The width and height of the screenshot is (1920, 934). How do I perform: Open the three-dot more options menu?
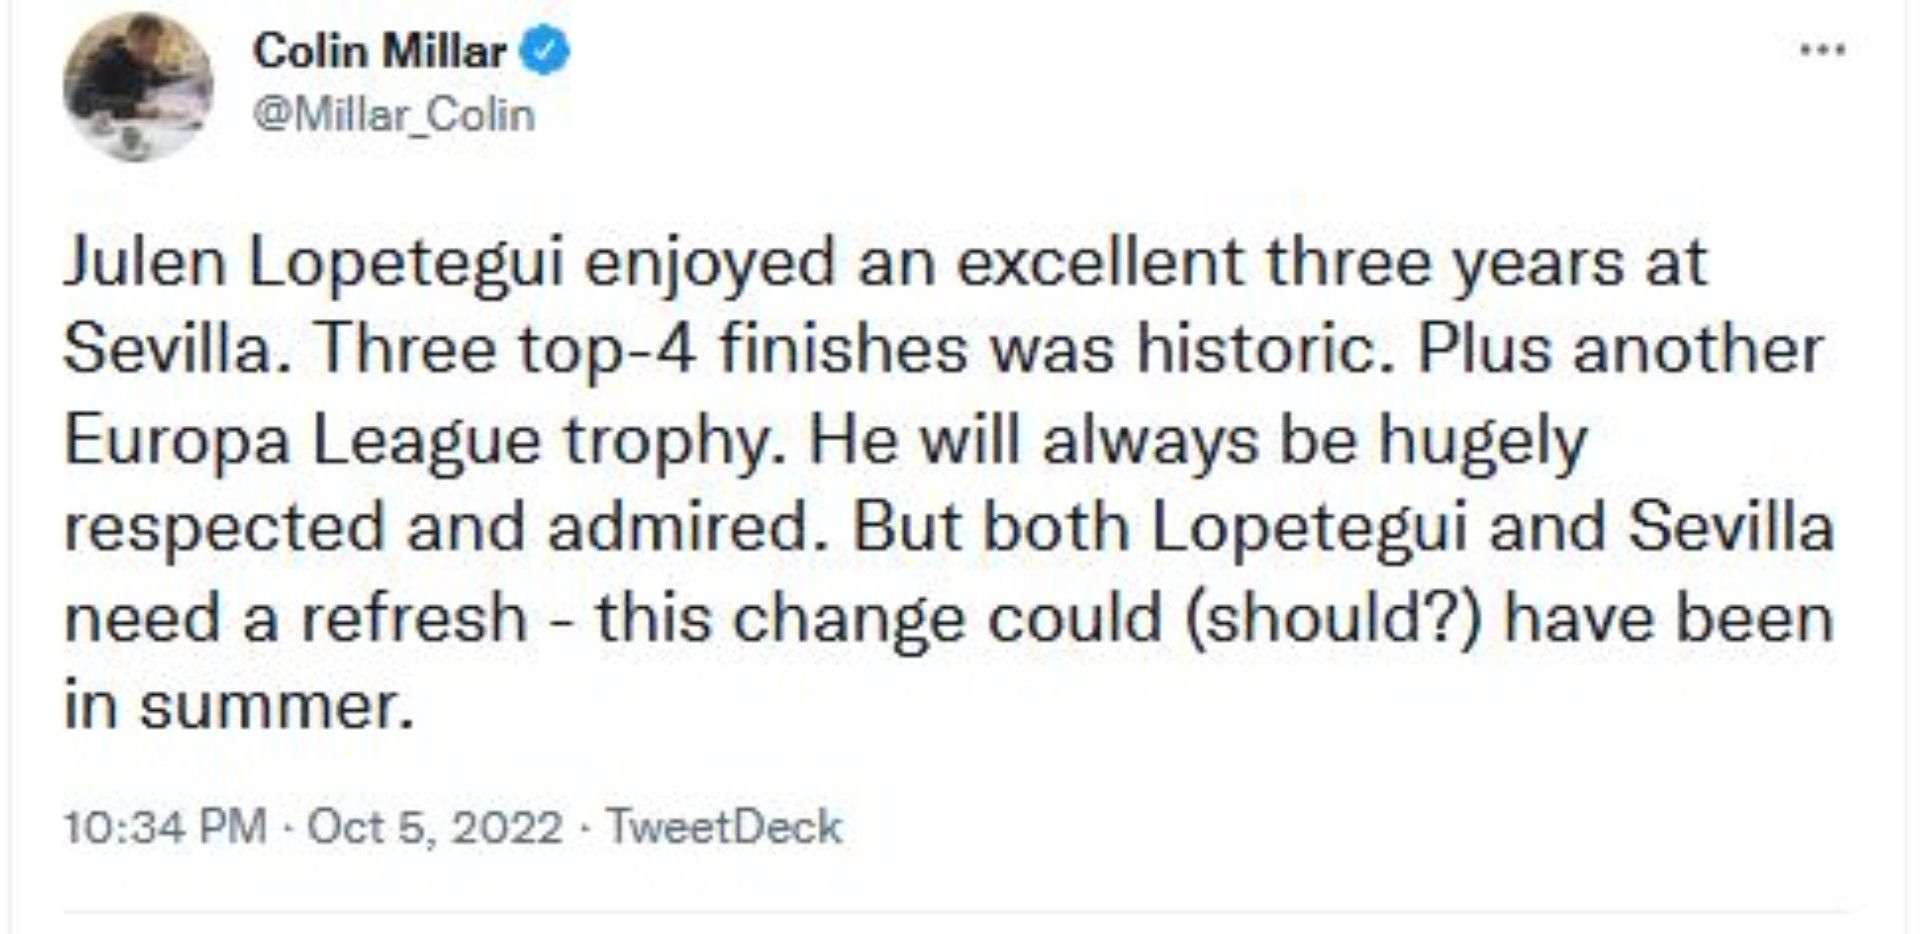tap(1822, 50)
